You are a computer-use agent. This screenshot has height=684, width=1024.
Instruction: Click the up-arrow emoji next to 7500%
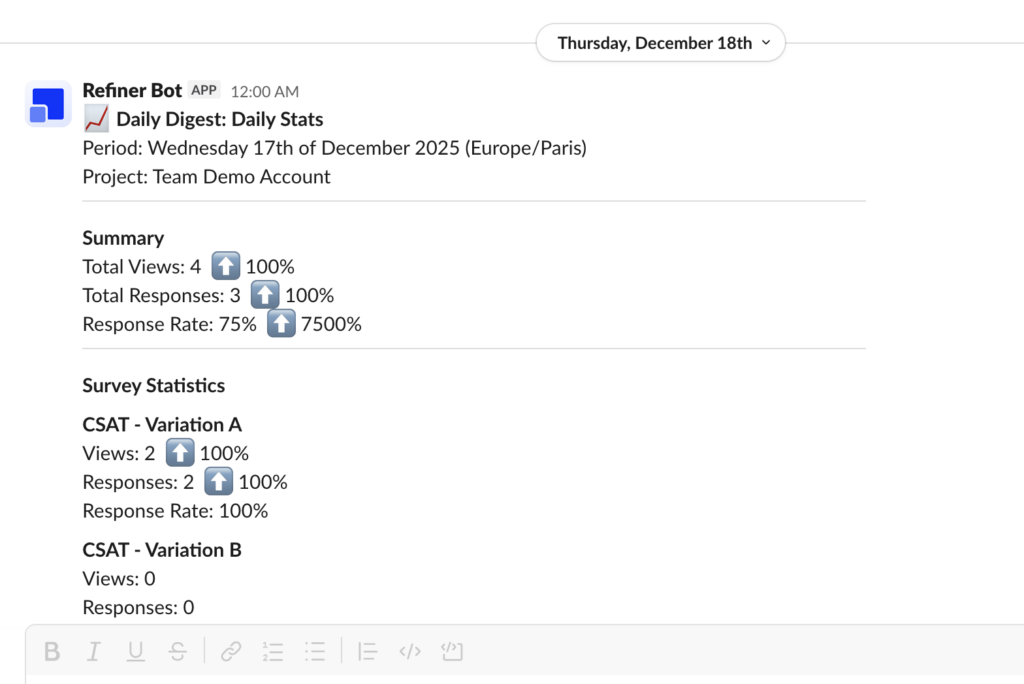[x=281, y=324]
